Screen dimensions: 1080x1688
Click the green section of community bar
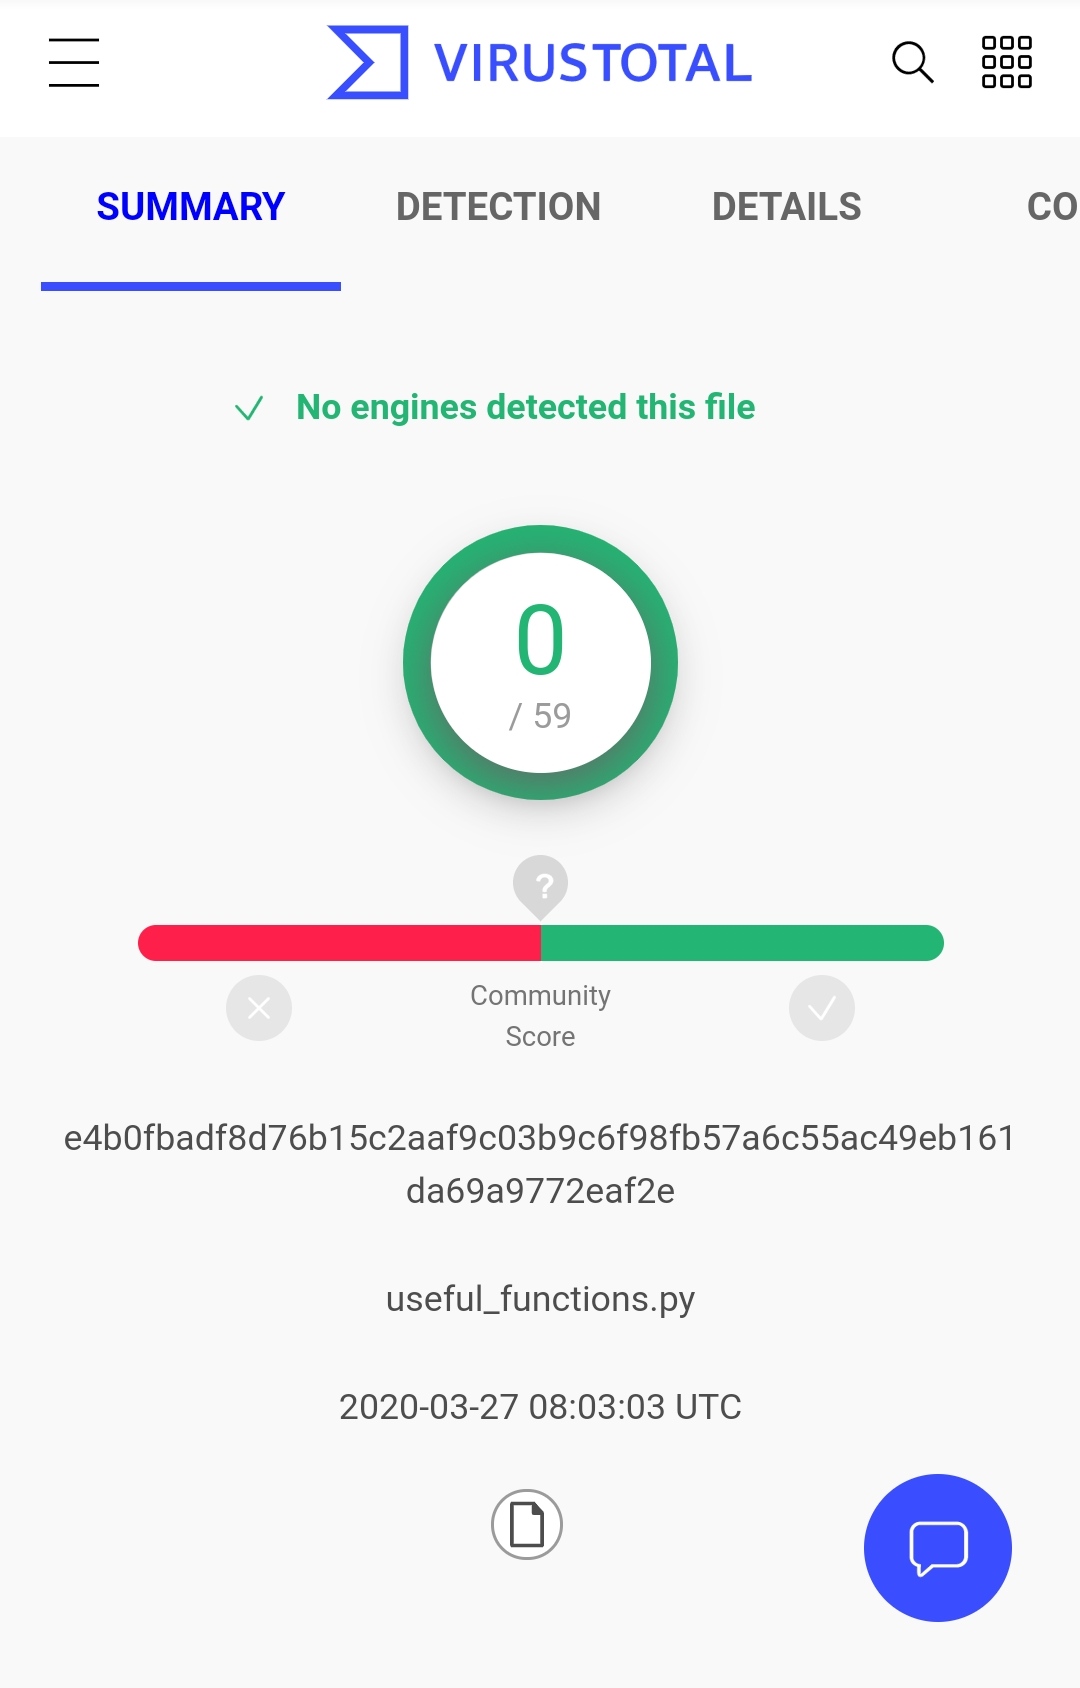(x=742, y=943)
